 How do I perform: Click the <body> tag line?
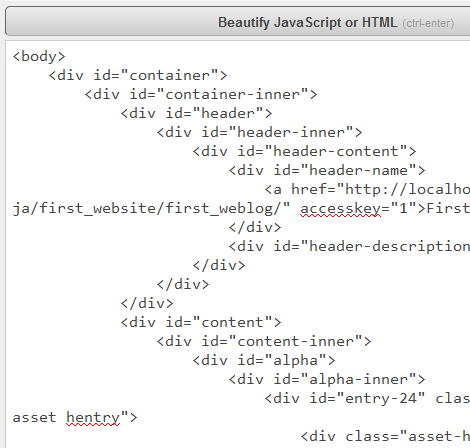[39, 56]
